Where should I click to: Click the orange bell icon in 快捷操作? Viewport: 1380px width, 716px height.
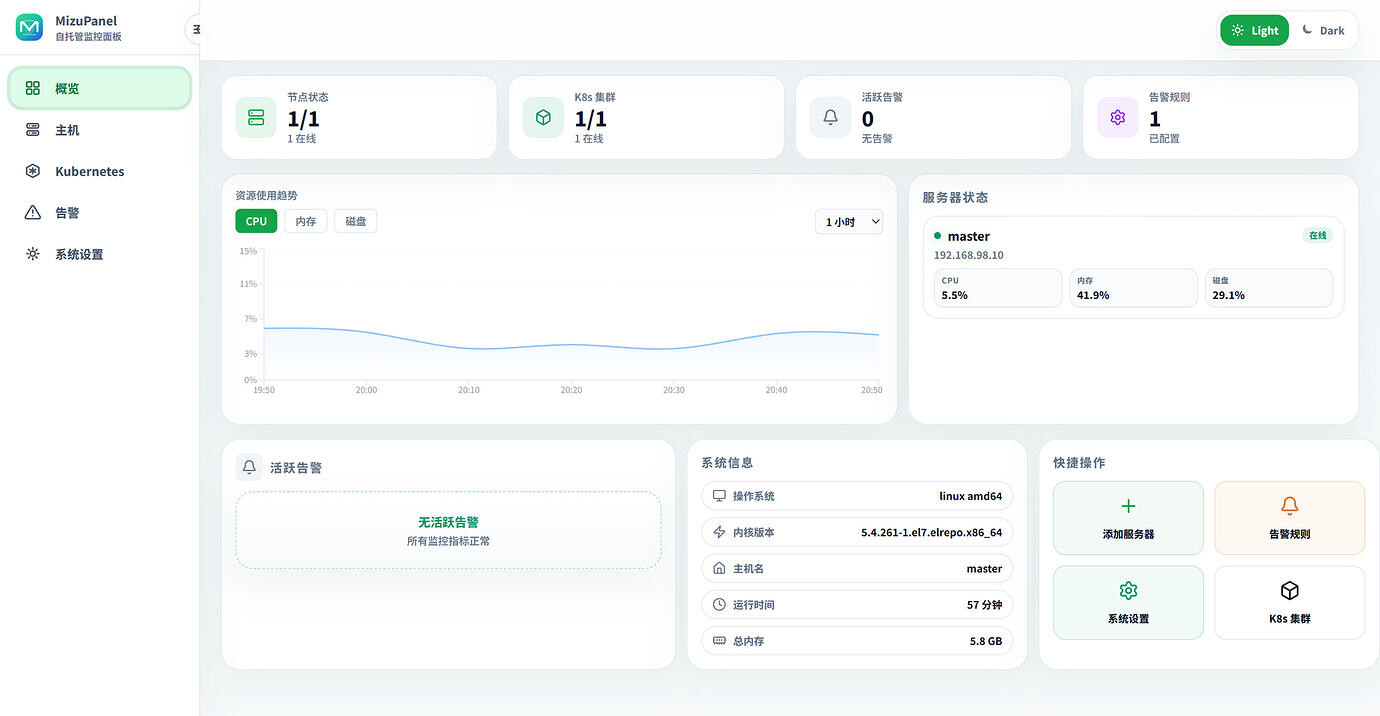tap(1289, 506)
